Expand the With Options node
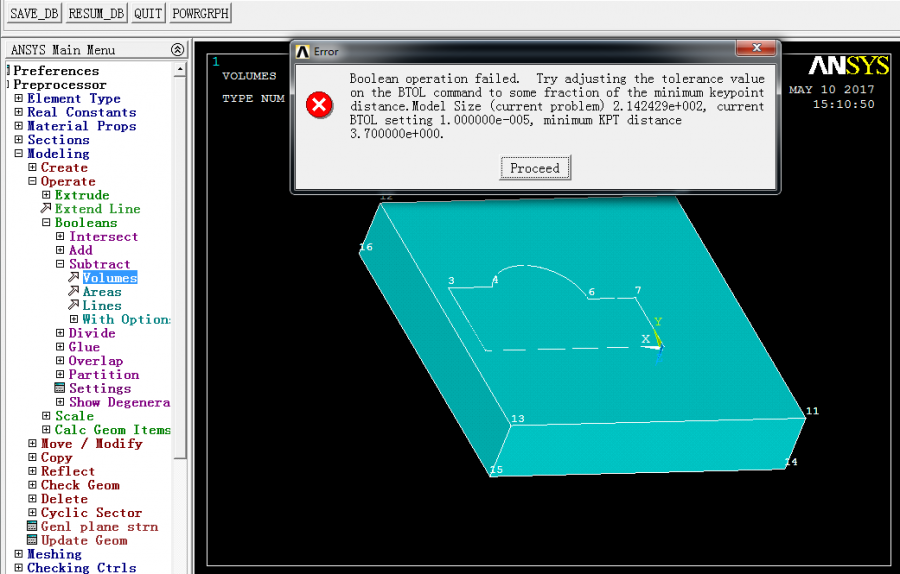Viewport: 900px width, 574px height. [73, 319]
